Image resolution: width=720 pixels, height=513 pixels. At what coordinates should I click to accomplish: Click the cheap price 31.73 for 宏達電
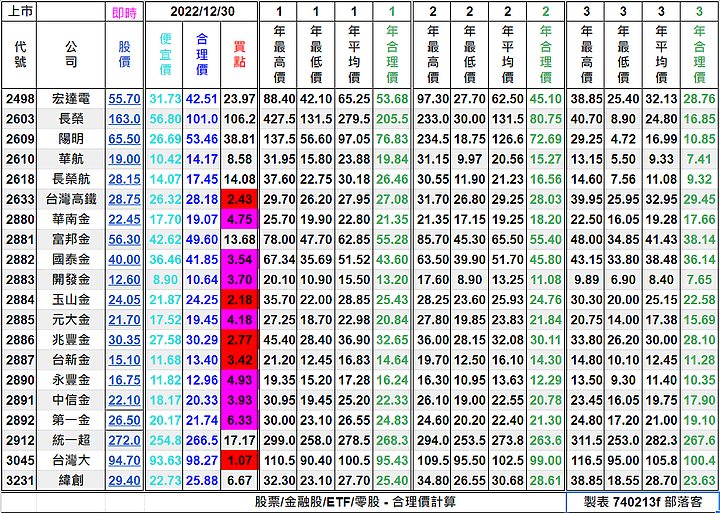tap(165, 99)
